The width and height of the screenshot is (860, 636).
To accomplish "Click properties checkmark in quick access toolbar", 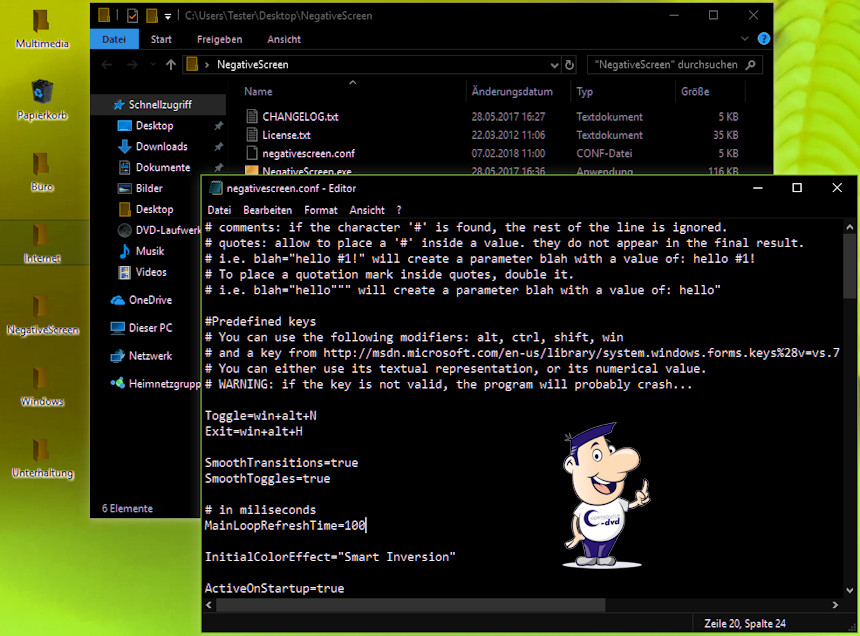I will [x=132, y=16].
